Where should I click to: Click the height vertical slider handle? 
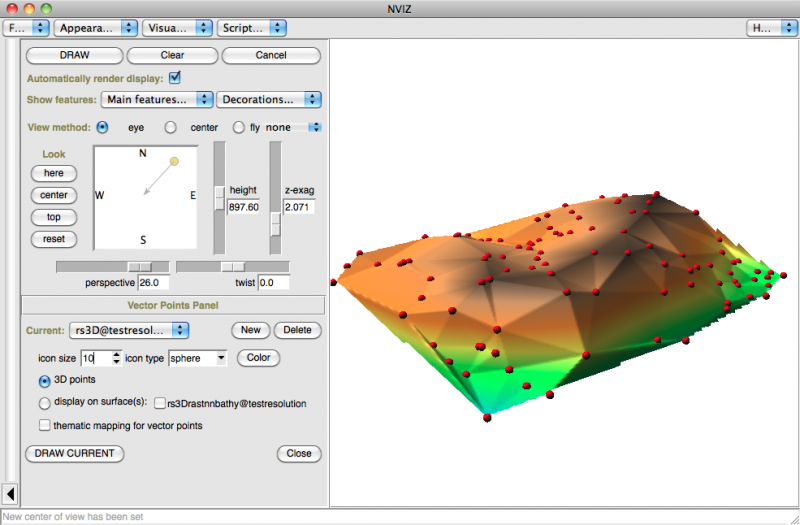[x=219, y=197]
